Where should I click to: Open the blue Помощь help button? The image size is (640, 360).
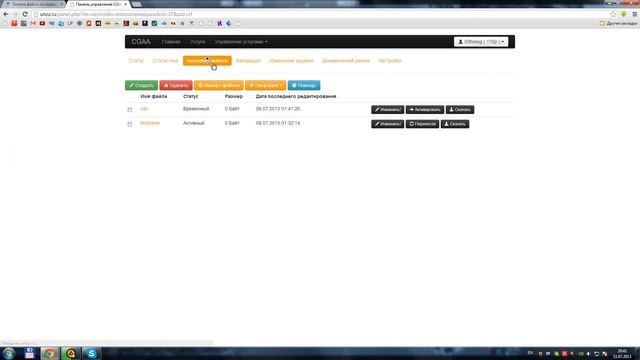304,85
